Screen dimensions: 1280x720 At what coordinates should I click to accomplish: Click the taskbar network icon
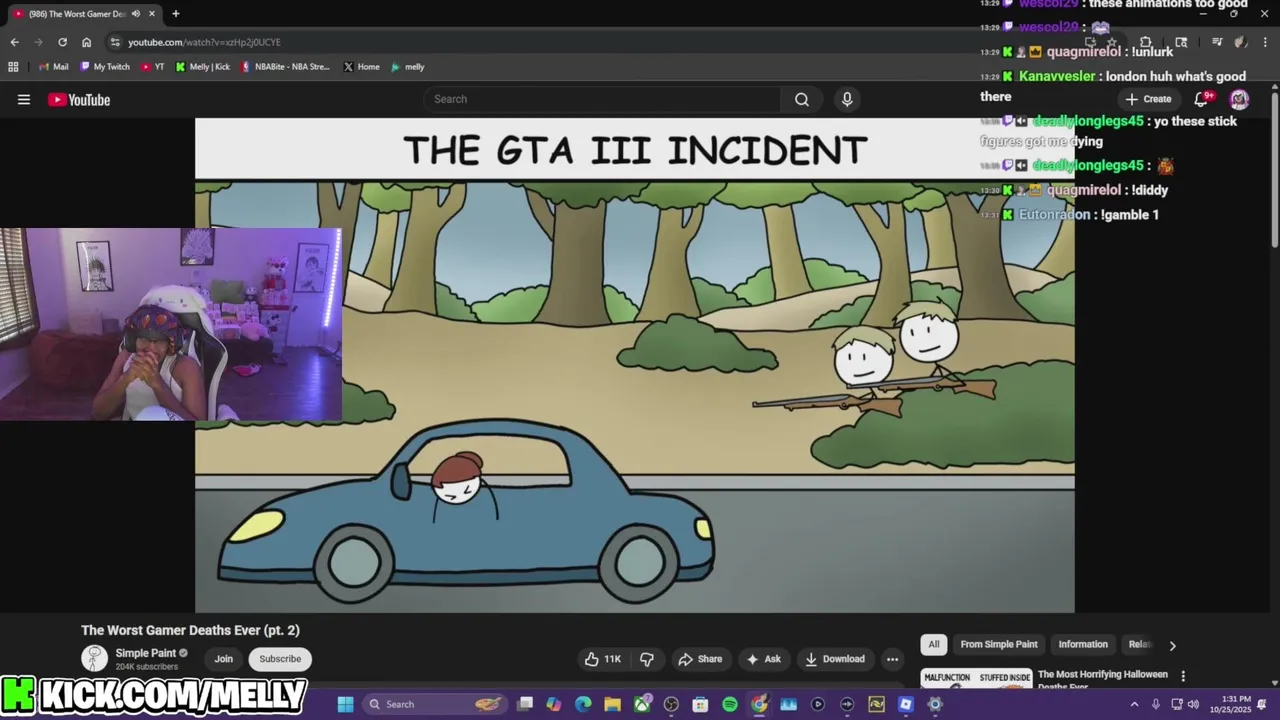(1177, 704)
